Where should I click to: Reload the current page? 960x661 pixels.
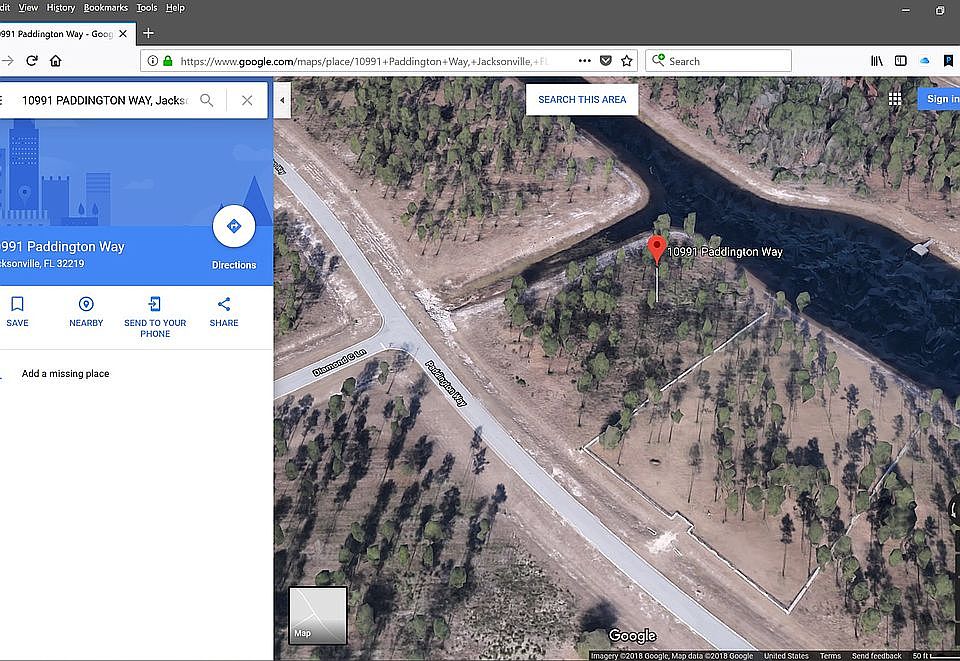pyautogui.click(x=32, y=61)
